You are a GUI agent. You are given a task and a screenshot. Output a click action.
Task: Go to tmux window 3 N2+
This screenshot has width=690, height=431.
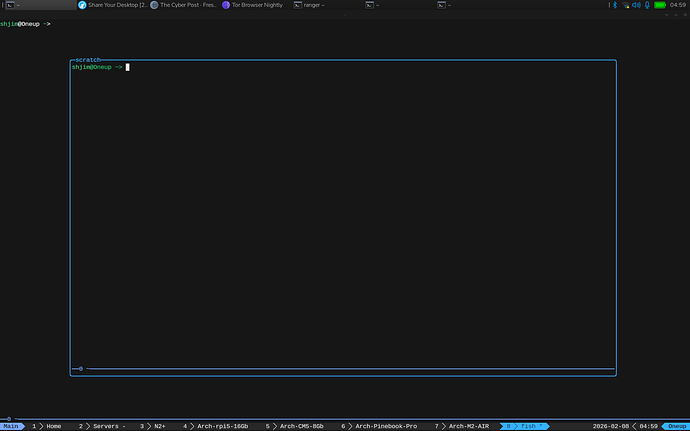coord(154,426)
